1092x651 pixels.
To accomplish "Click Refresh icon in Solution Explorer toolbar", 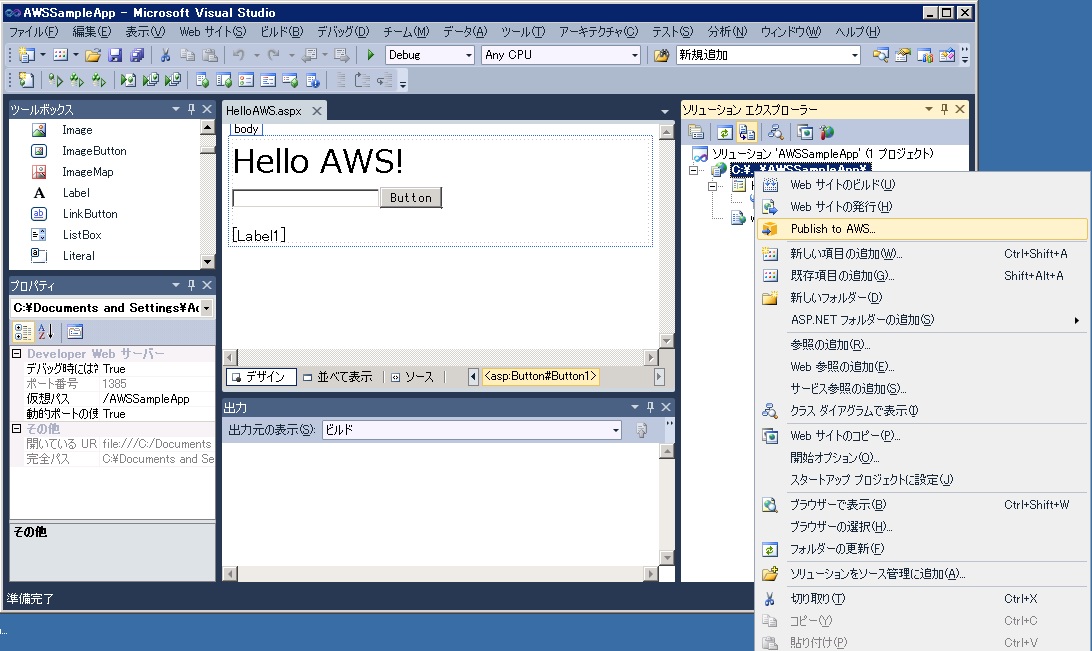I will [x=724, y=132].
